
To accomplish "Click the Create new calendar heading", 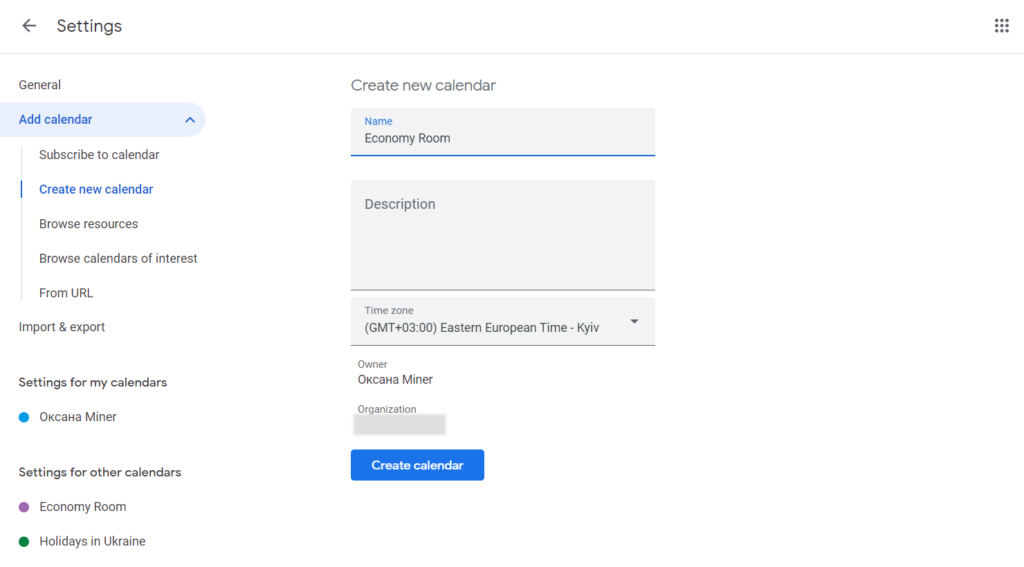I will tap(423, 86).
